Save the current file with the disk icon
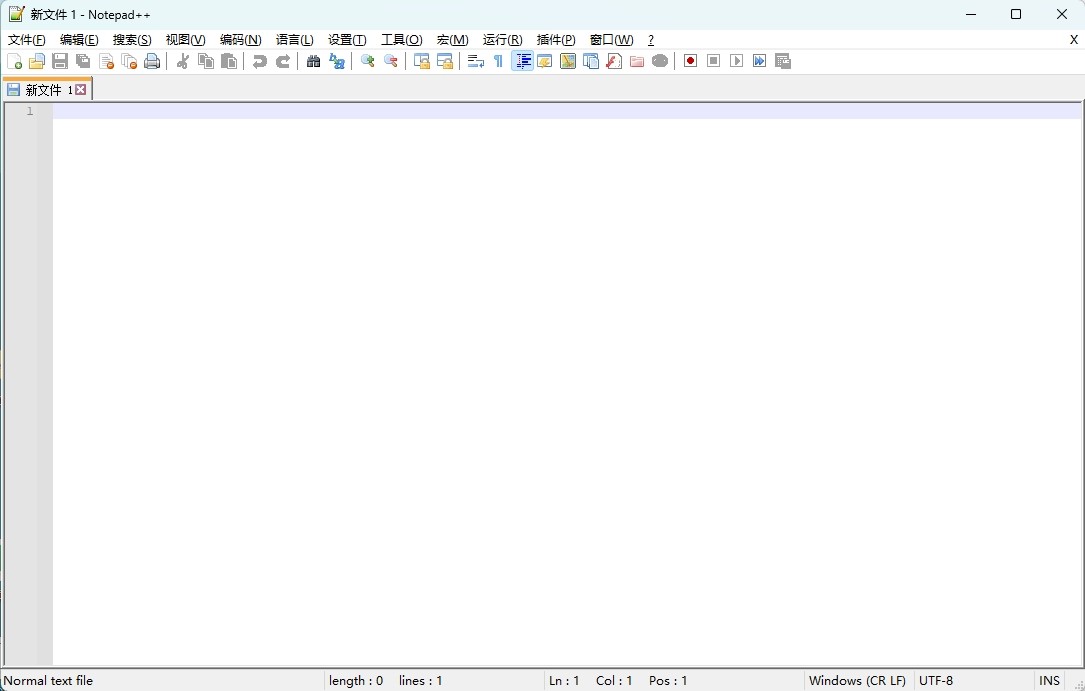This screenshot has width=1085, height=691. point(59,61)
